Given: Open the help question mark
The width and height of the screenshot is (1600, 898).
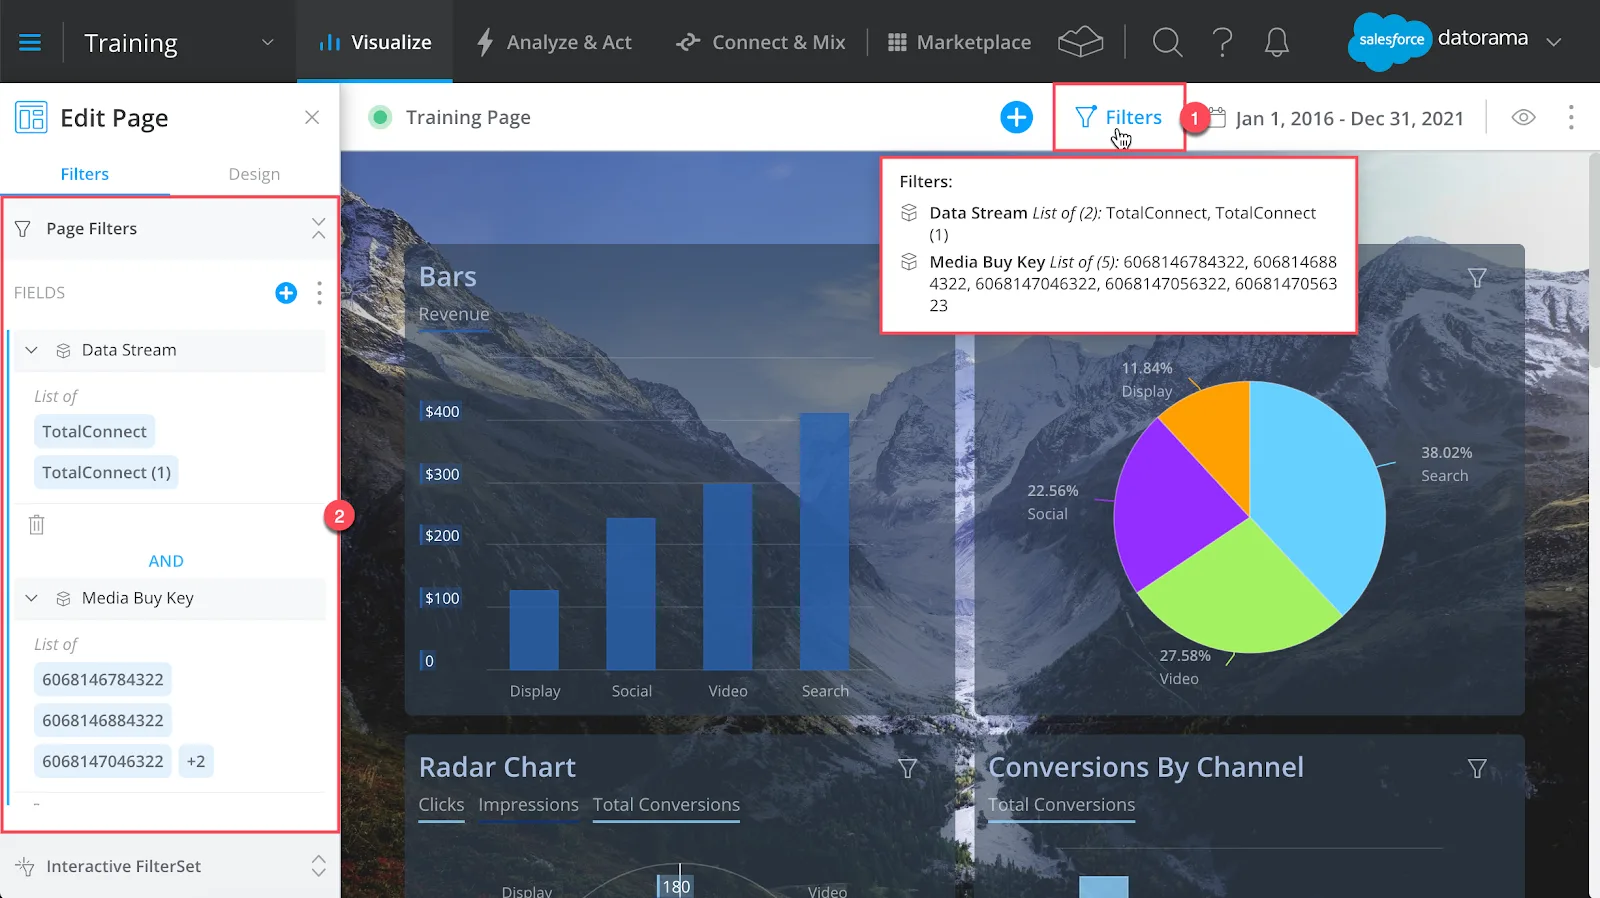Looking at the screenshot, I should (x=1222, y=42).
